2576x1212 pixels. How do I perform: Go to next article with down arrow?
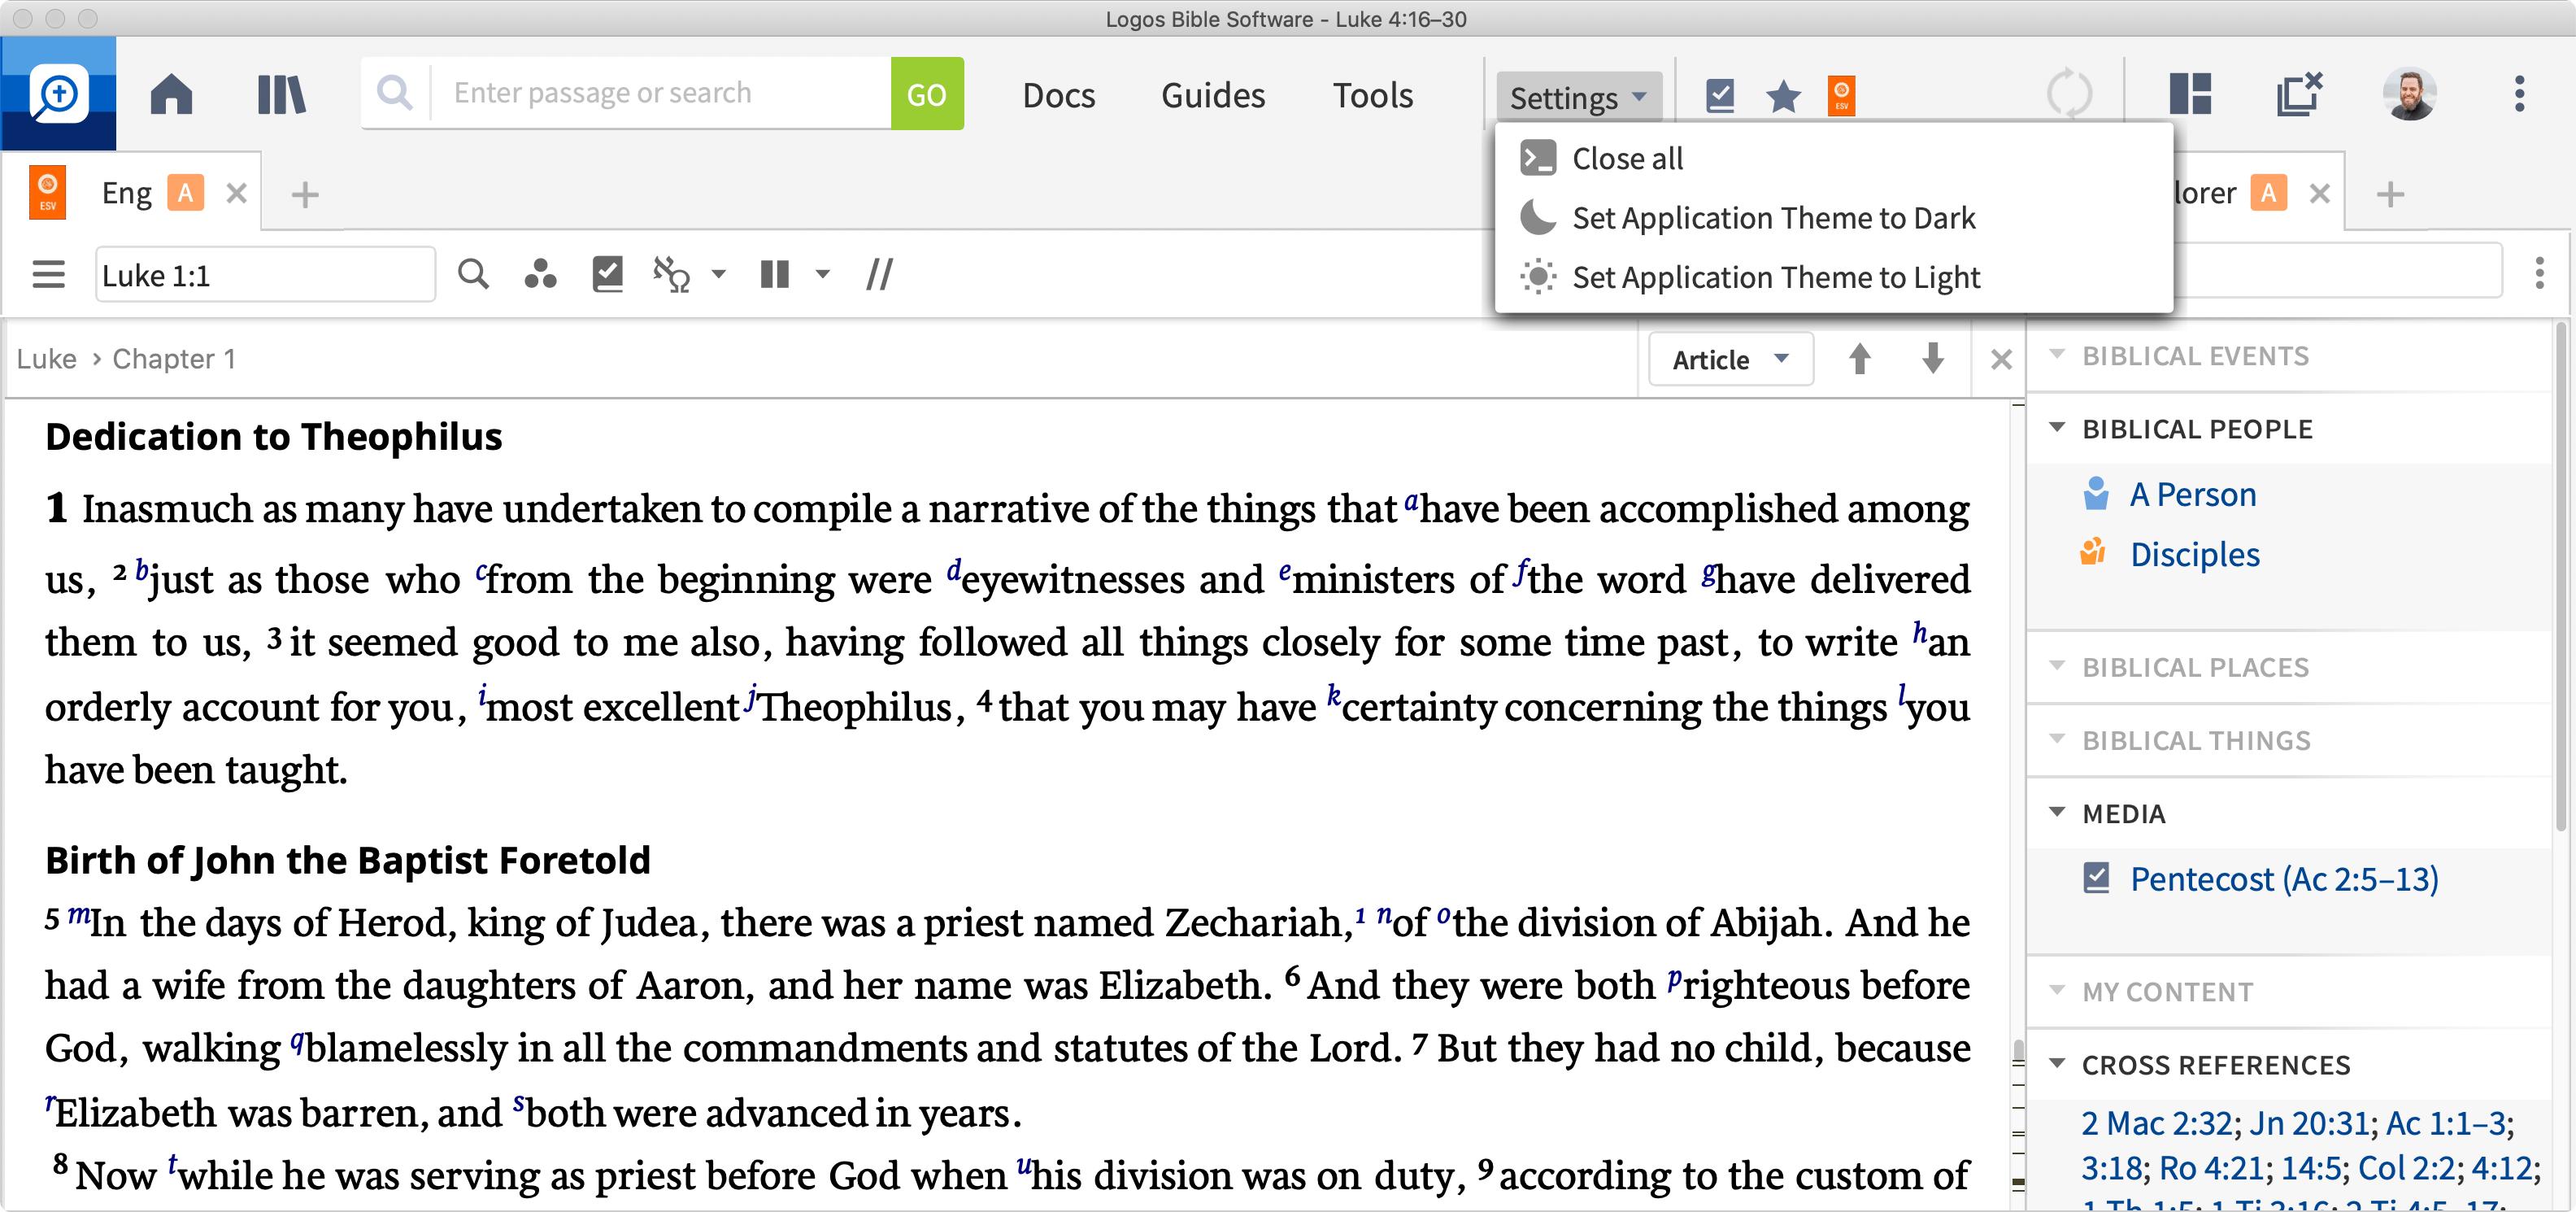[1932, 358]
